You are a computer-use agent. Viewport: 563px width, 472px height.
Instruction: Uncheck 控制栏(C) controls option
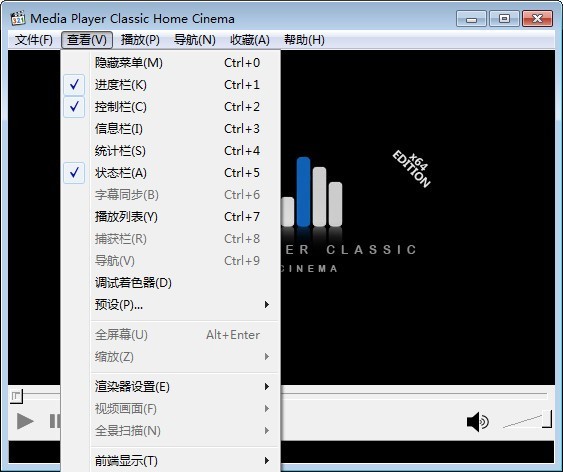(x=171, y=107)
